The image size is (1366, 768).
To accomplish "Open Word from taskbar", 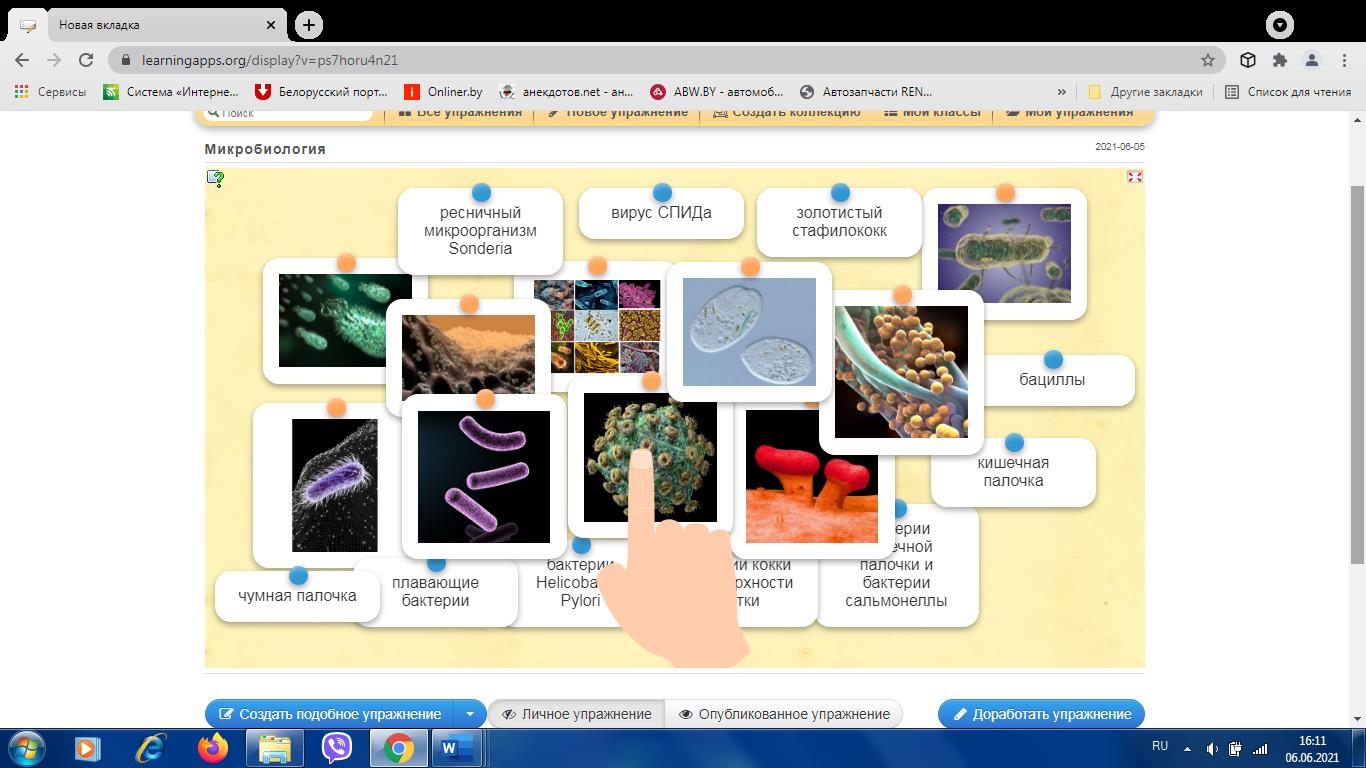I will (x=457, y=748).
